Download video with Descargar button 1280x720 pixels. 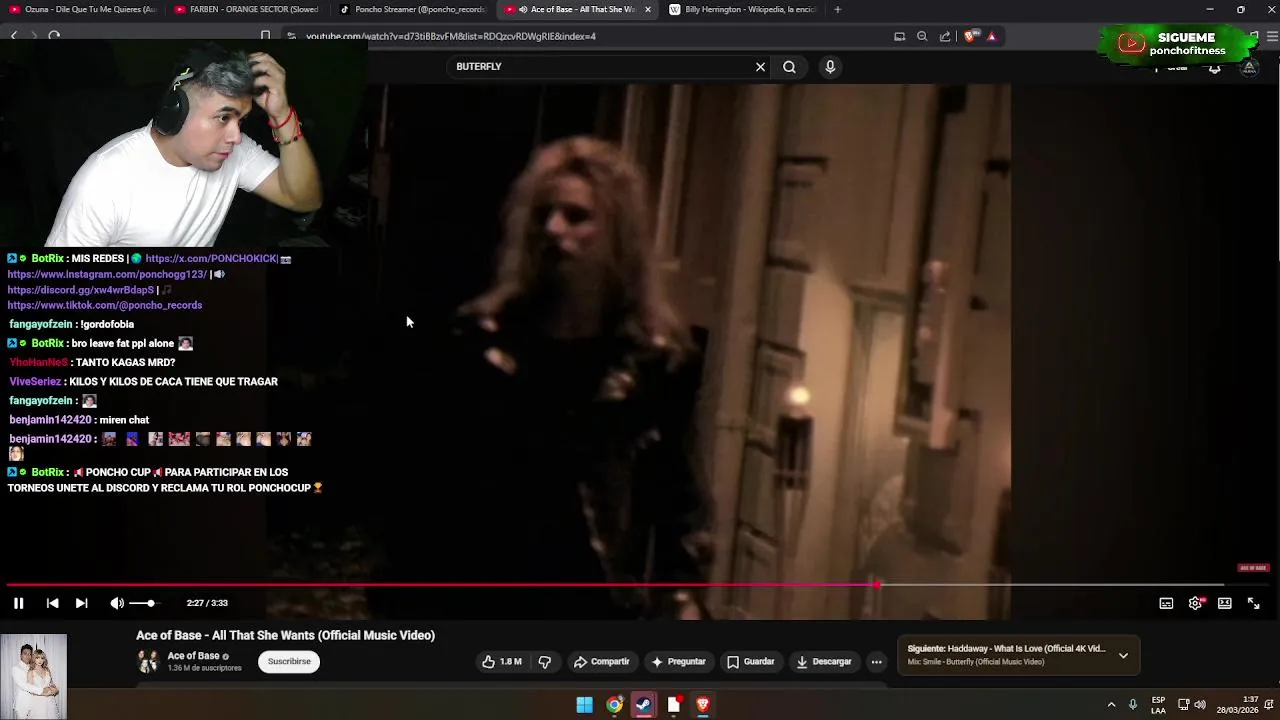pos(824,661)
